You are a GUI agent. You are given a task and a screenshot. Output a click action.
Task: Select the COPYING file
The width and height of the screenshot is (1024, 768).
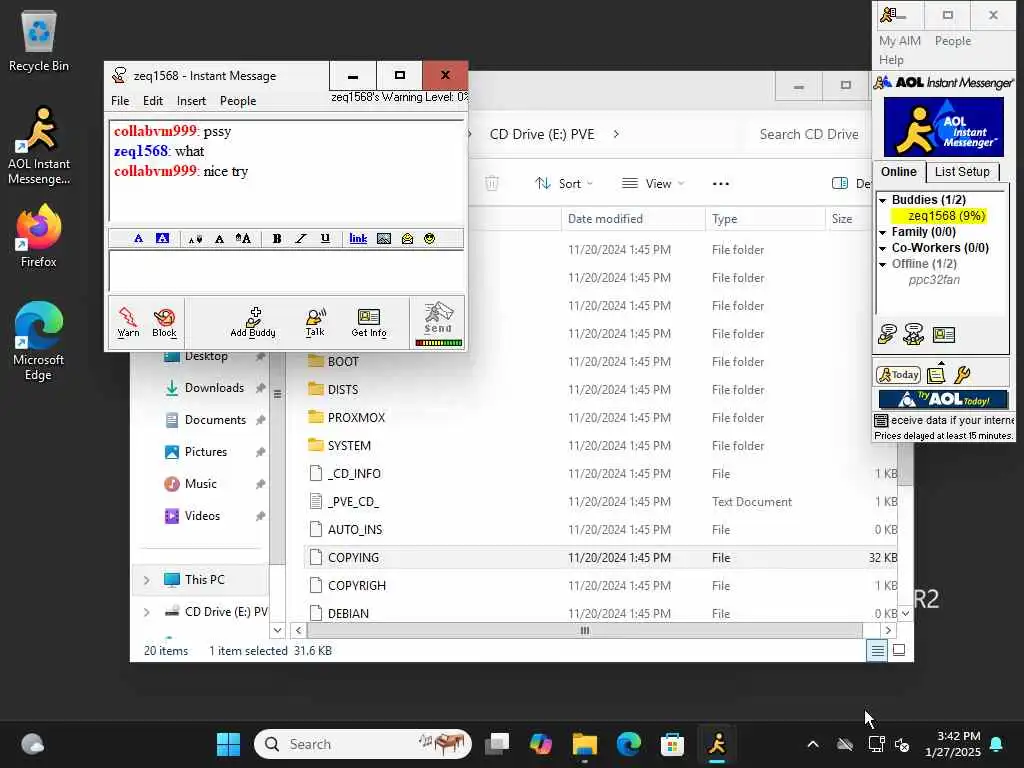pyautogui.click(x=353, y=558)
